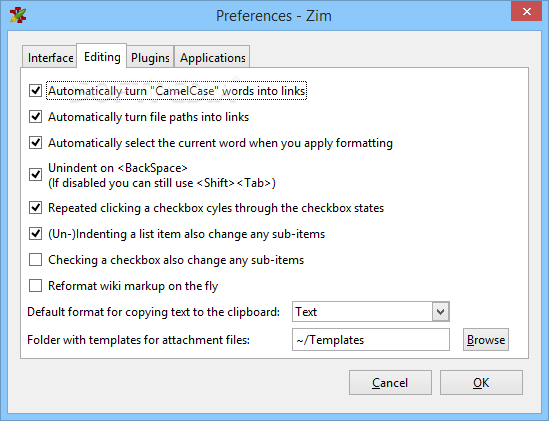Uncheck automatically turn file paths into links
The width and height of the screenshot is (549, 421).
(x=35, y=117)
